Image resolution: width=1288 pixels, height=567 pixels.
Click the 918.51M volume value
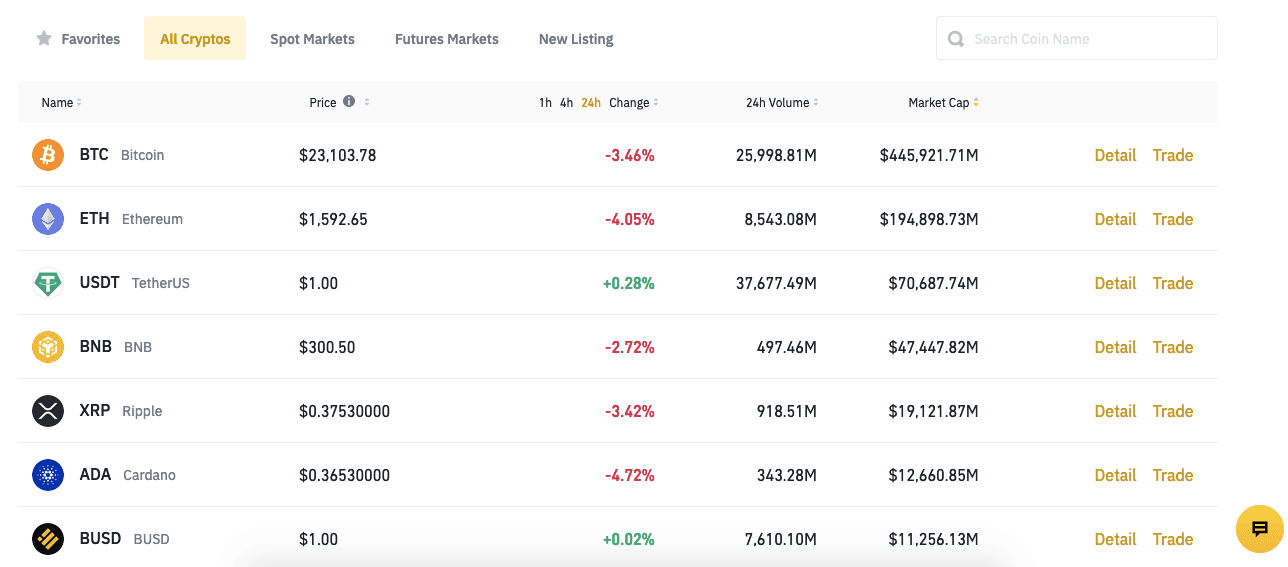[787, 411]
